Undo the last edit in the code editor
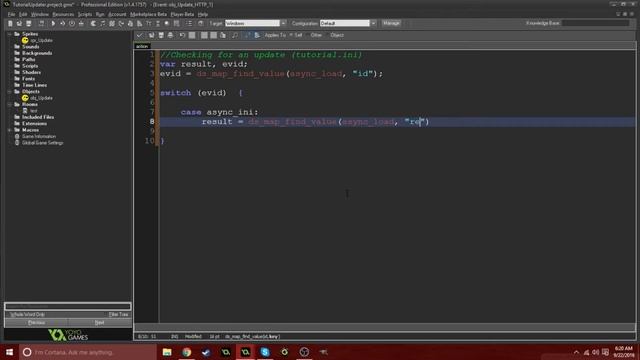The image size is (640, 360). [182, 35]
